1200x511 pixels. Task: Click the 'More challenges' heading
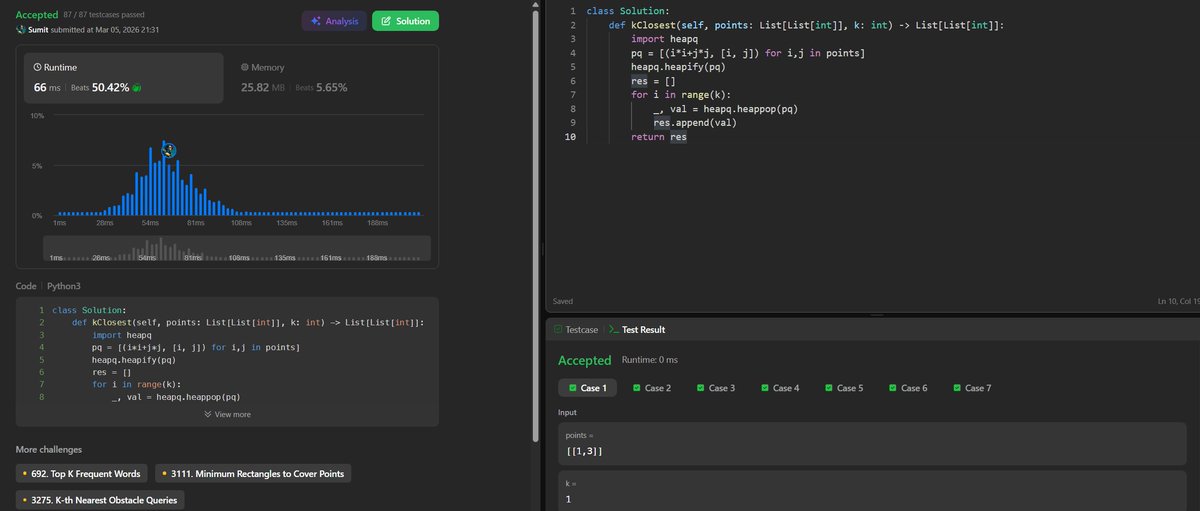tap(49, 449)
